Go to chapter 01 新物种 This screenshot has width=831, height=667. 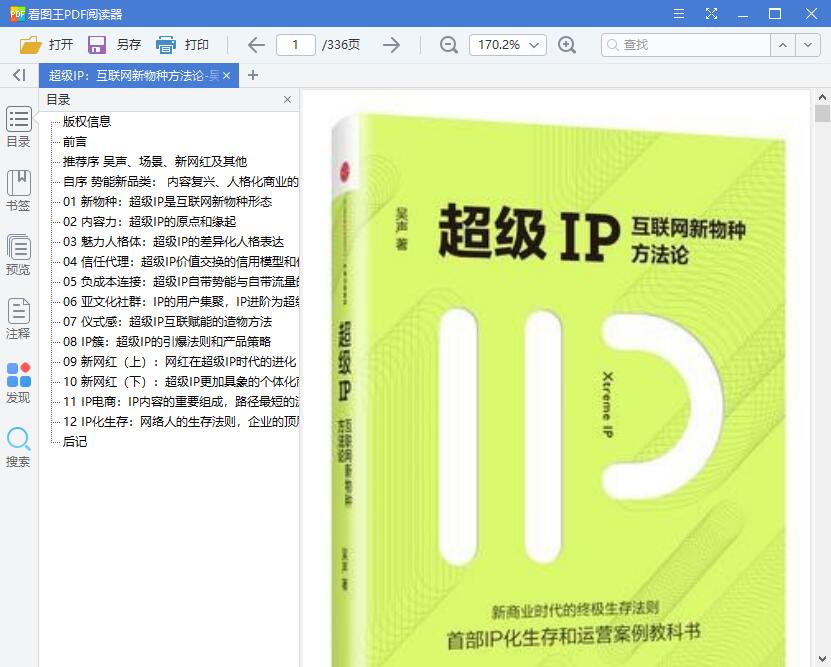click(x=167, y=202)
